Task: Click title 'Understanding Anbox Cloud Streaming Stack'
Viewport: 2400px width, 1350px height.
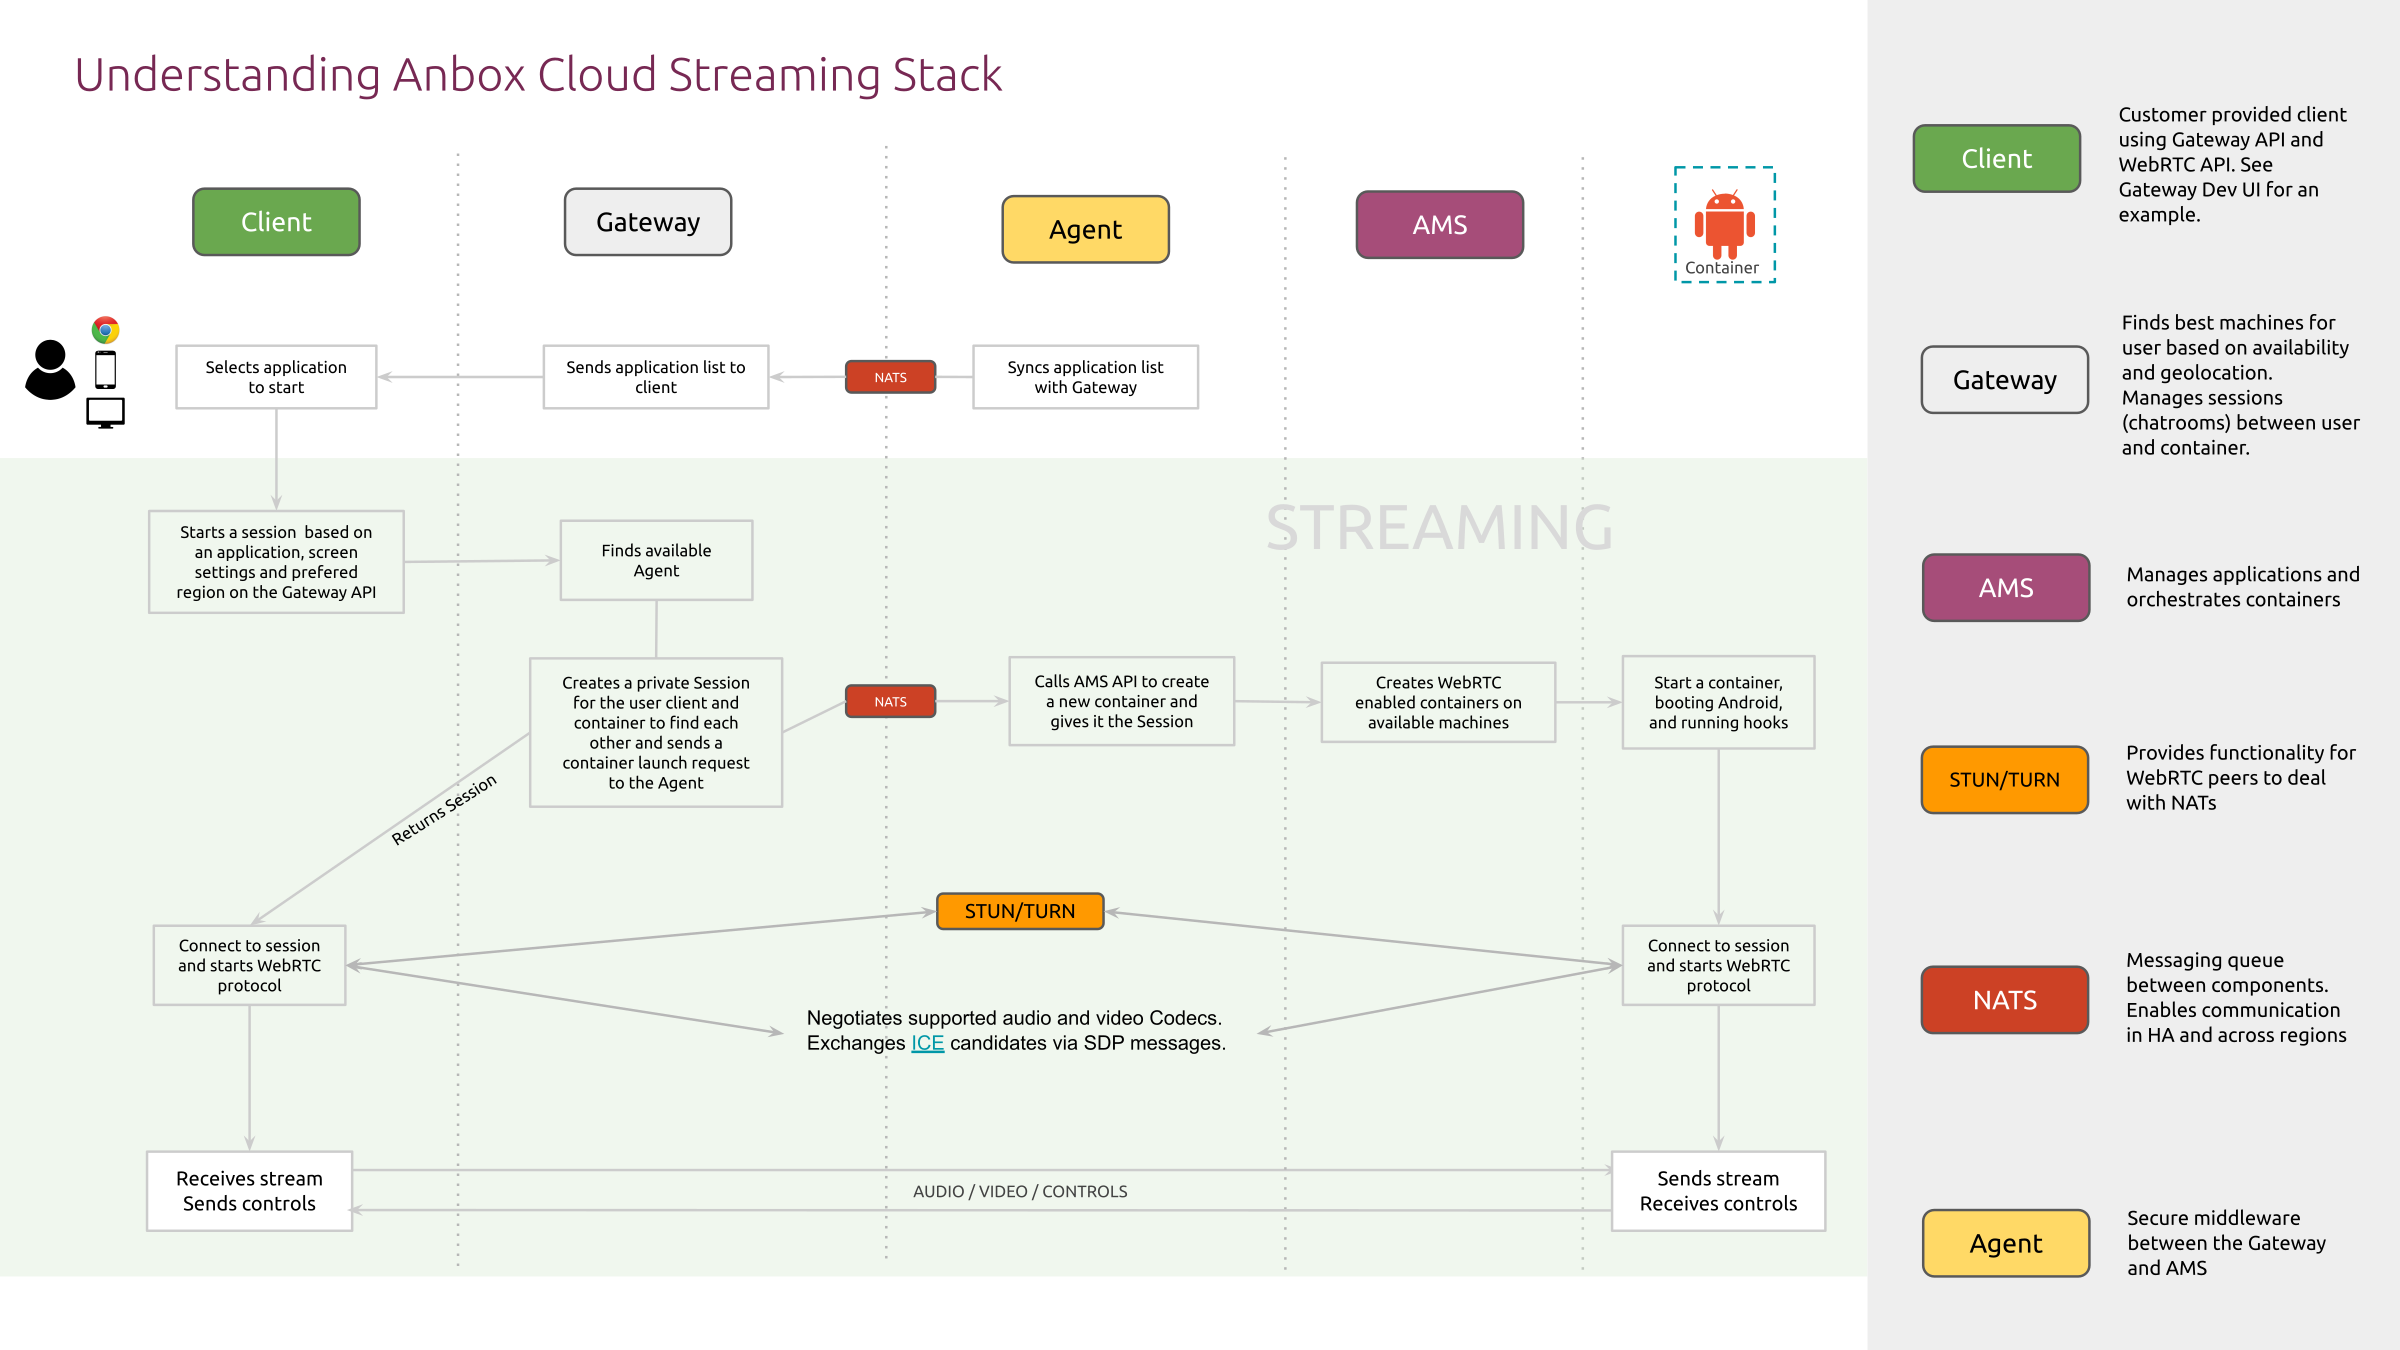Action: [538, 75]
